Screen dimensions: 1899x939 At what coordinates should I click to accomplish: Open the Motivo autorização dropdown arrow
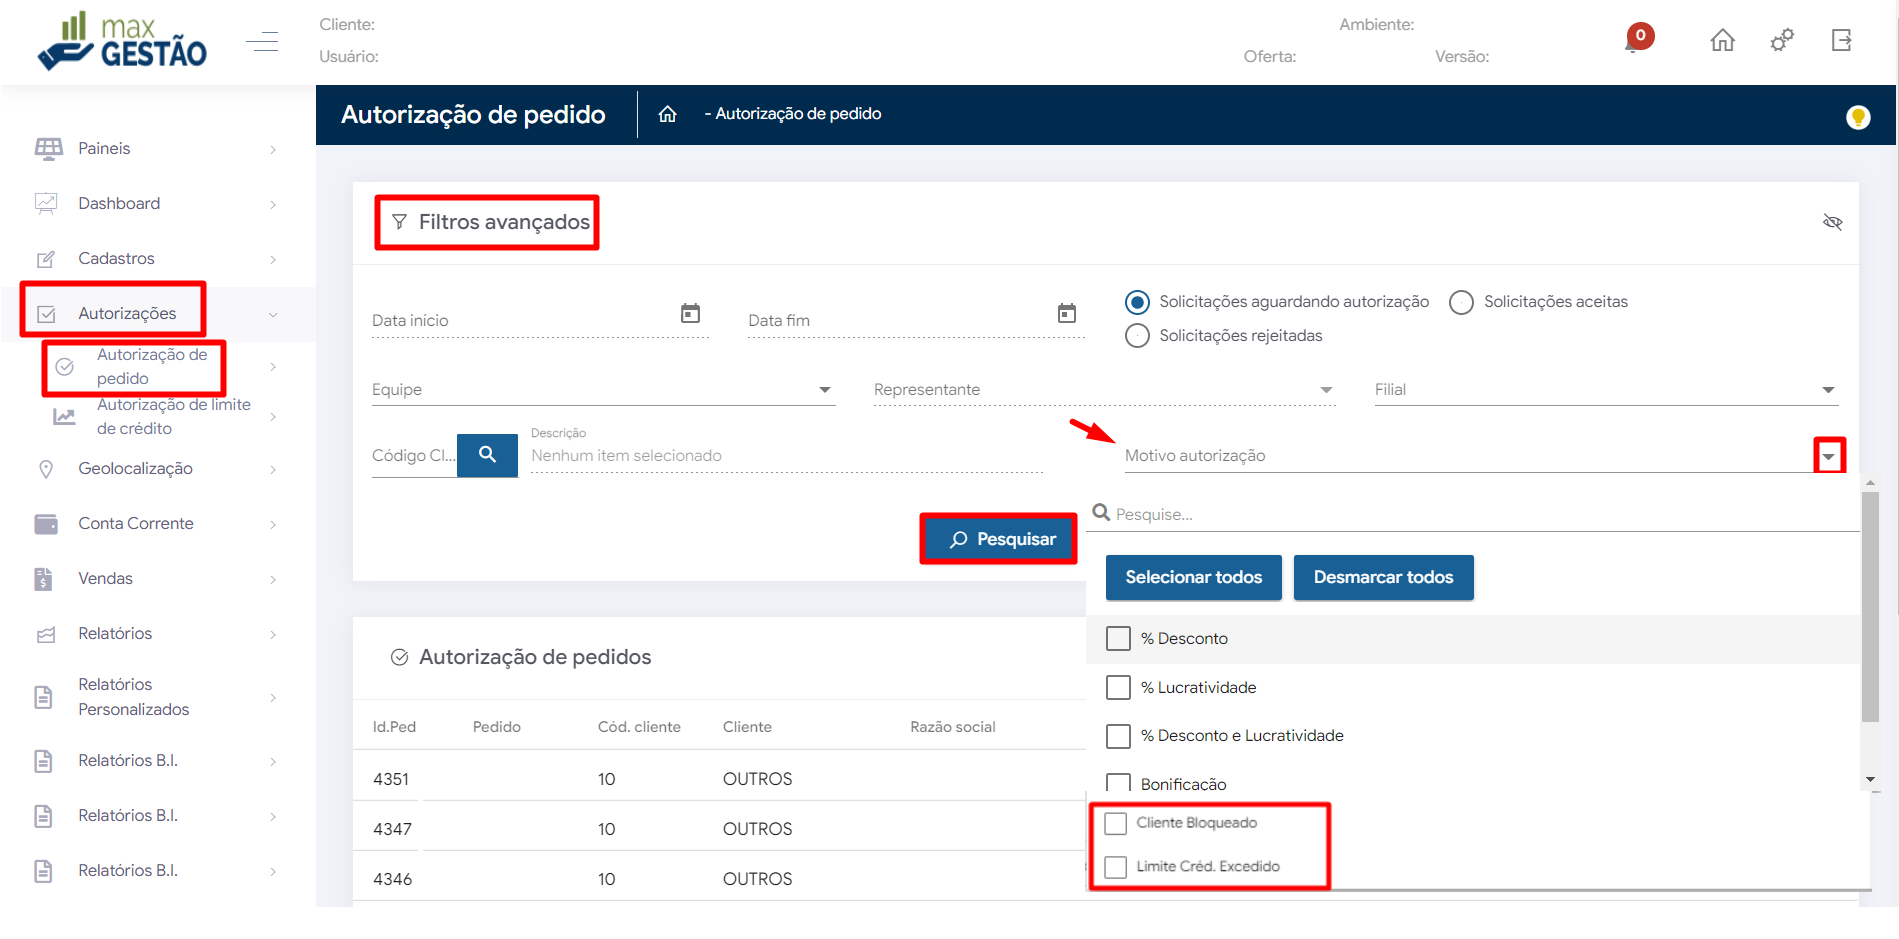[1829, 456]
